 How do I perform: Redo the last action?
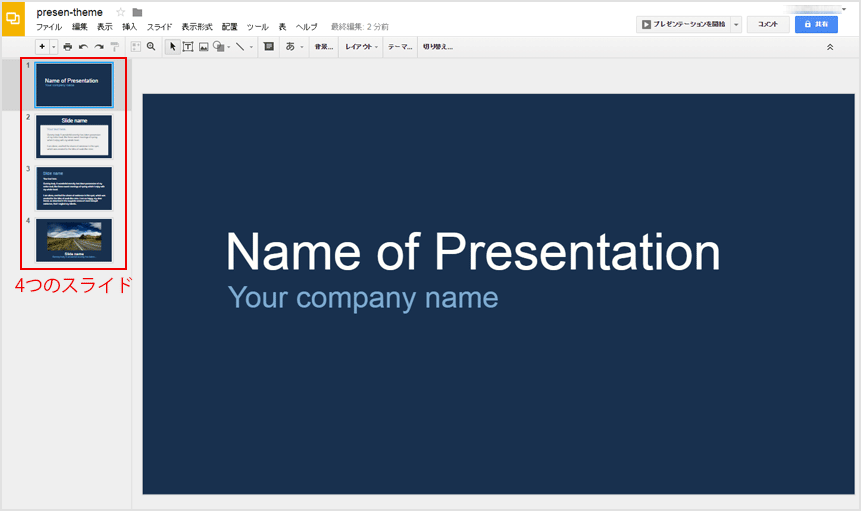99,47
